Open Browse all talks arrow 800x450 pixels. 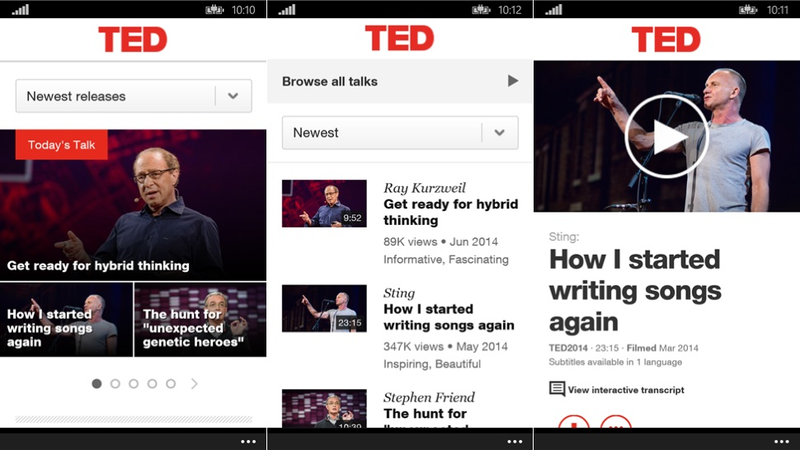click(513, 81)
